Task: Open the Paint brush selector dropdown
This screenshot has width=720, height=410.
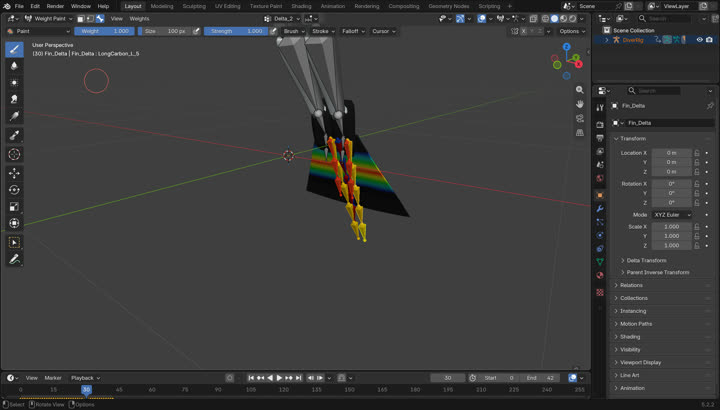Action: (38, 31)
